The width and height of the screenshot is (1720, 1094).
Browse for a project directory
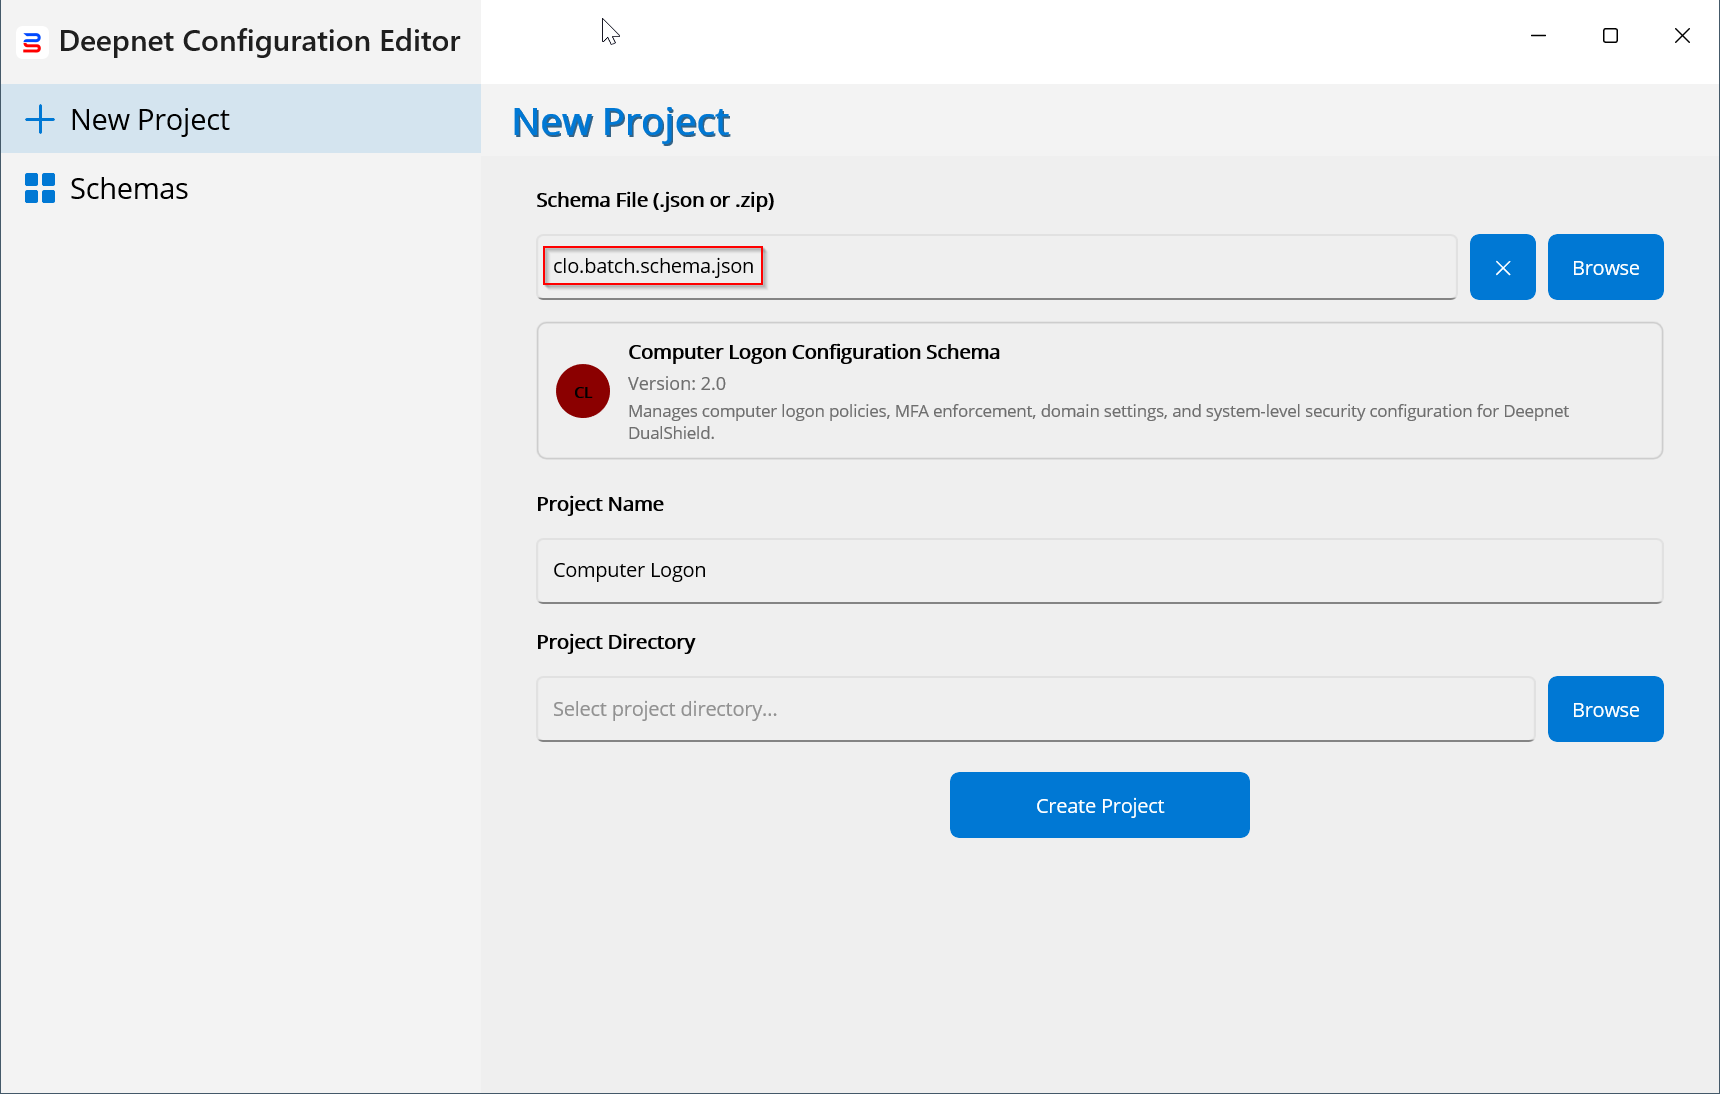click(x=1605, y=709)
